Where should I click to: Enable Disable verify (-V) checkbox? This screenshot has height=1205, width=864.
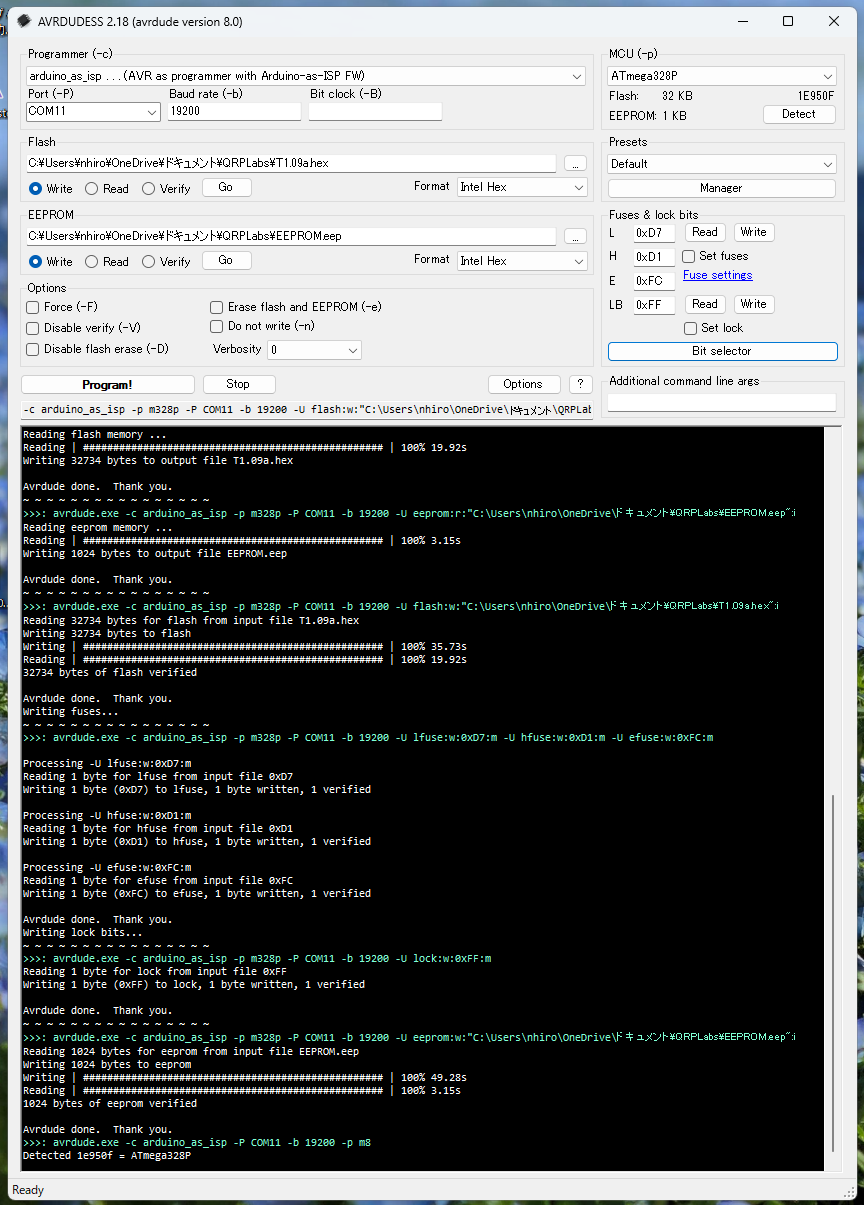33,328
